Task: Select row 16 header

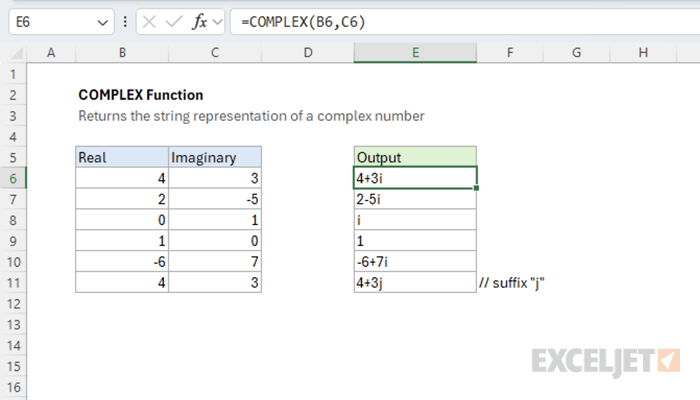Action: (x=13, y=388)
